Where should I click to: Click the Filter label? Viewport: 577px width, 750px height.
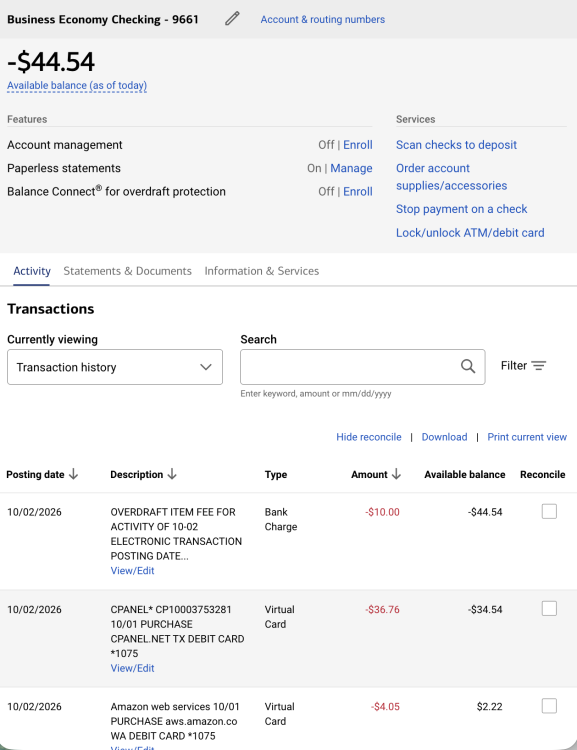514,366
